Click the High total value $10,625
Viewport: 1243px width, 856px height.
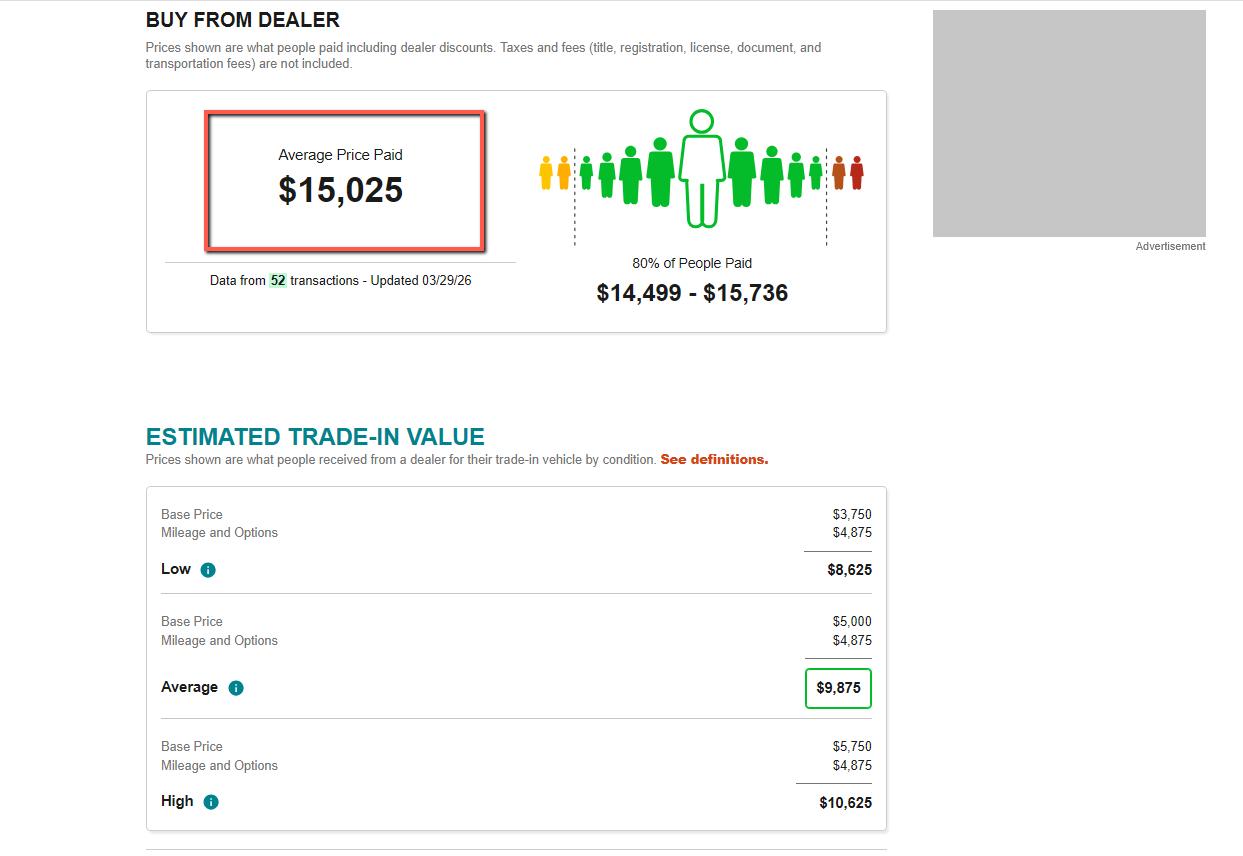(845, 802)
